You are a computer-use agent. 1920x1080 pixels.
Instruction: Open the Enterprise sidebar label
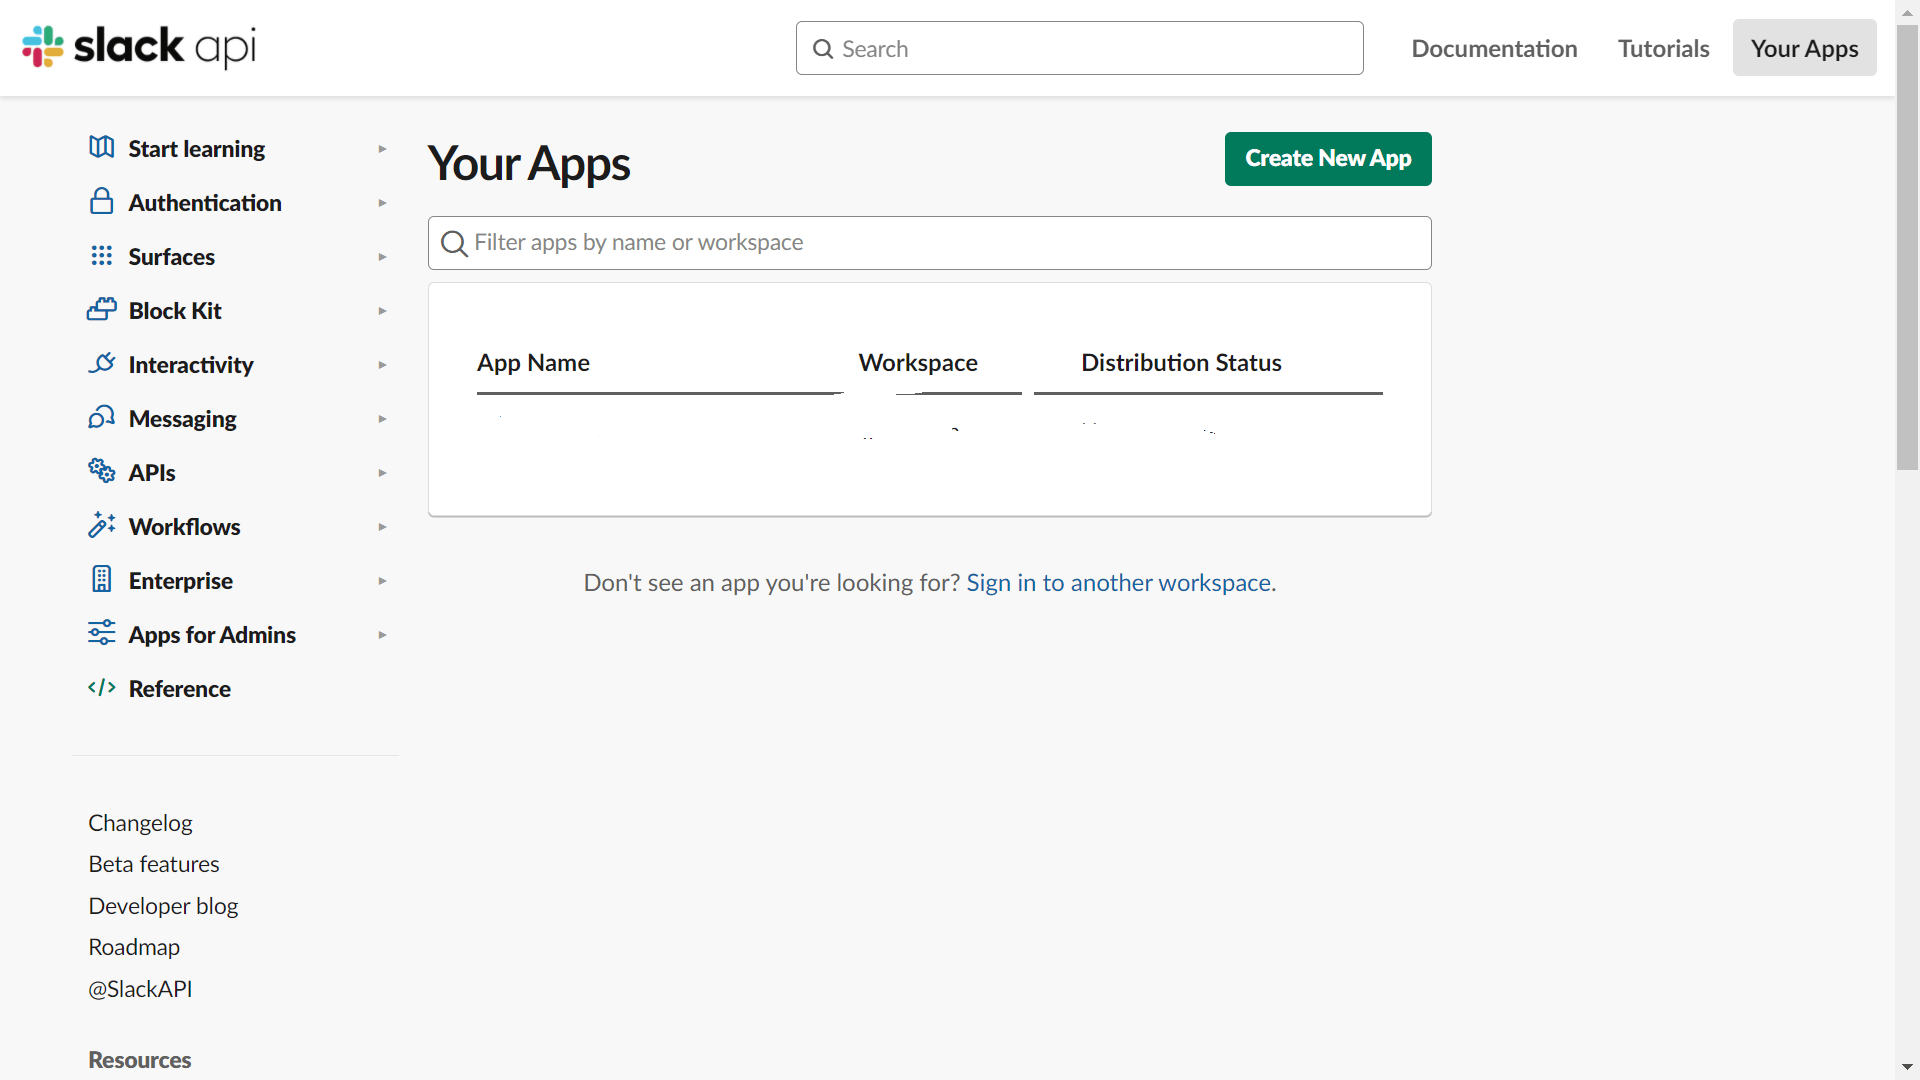pyautogui.click(x=180, y=581)
